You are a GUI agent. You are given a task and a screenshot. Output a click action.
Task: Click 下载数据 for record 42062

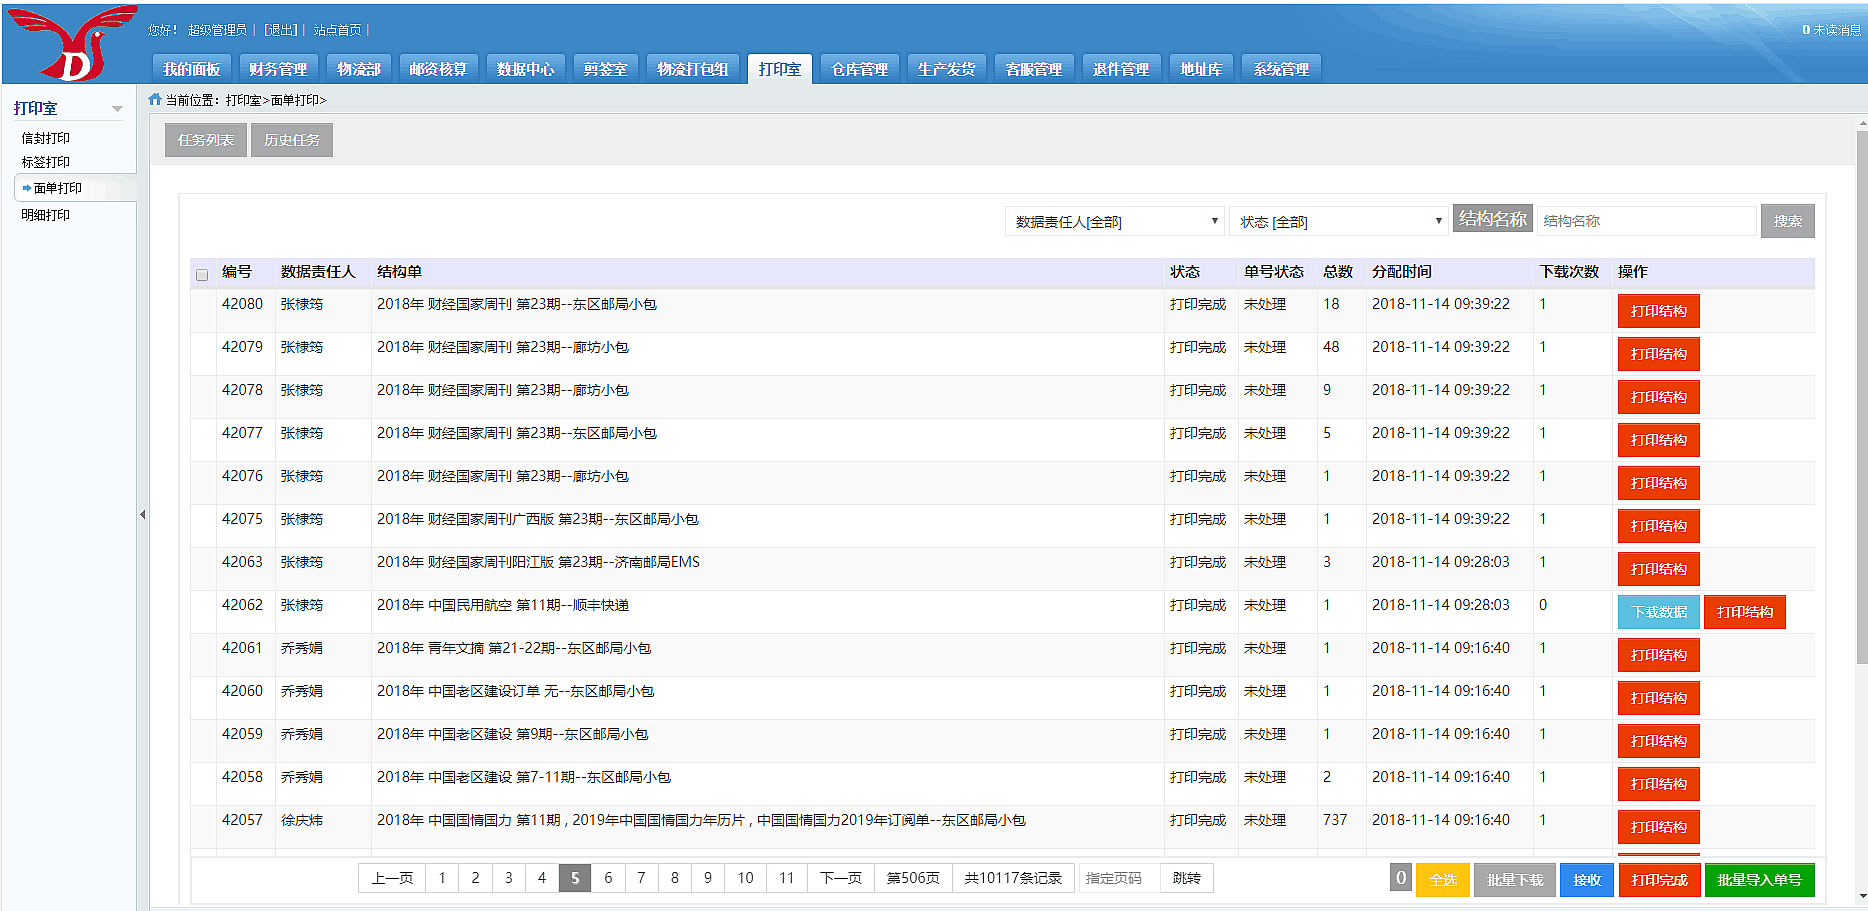click(1659, 612)
